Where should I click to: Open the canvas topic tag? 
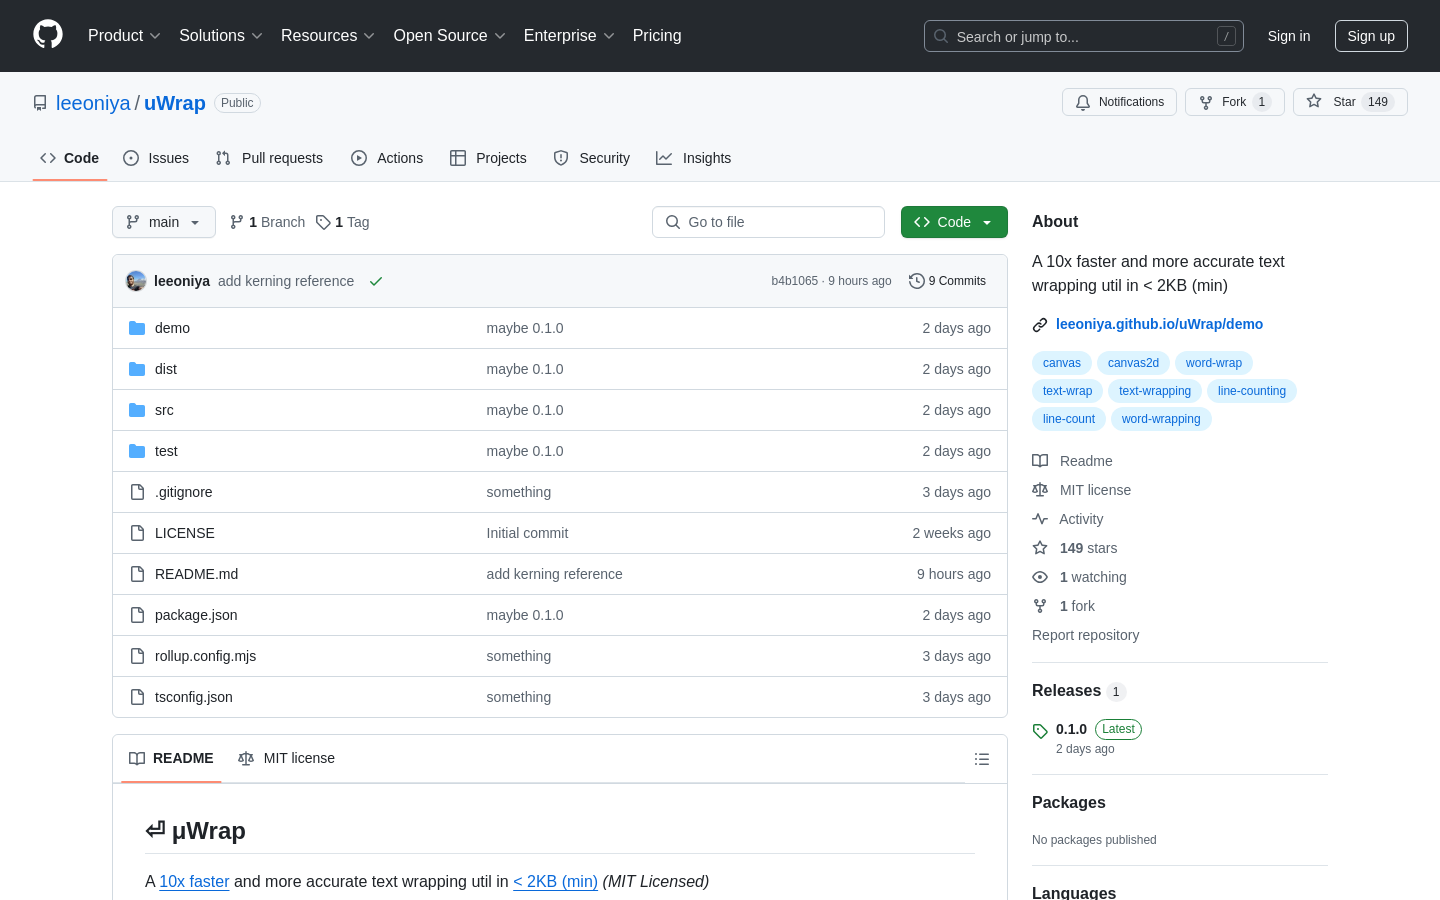click(x=1062, y=363)
